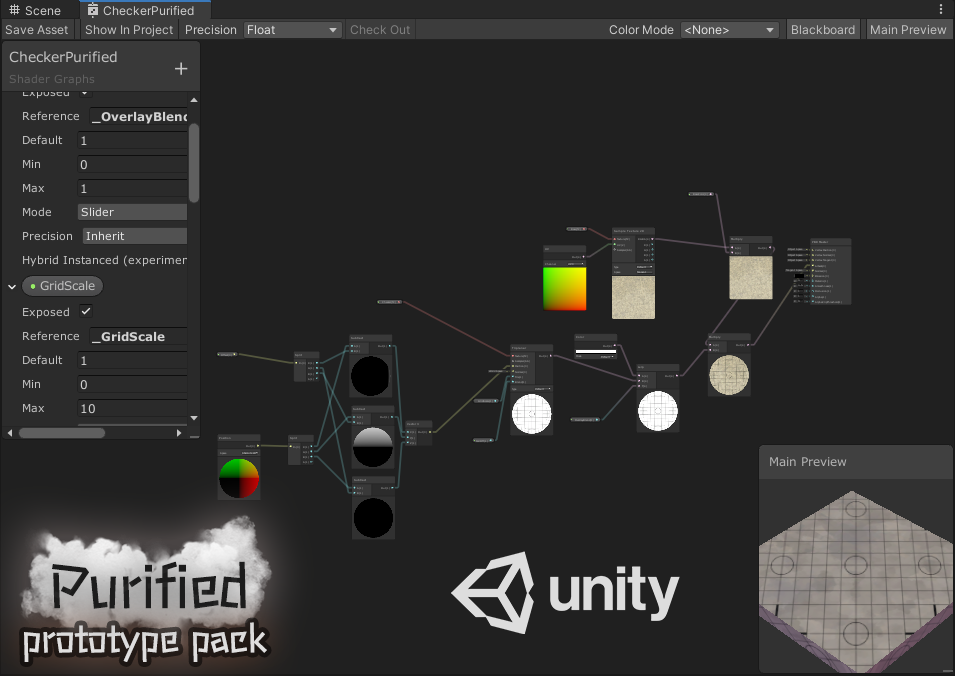Select the polar color wheel node preview
This screenshot has width=955, height=676.
239,479
